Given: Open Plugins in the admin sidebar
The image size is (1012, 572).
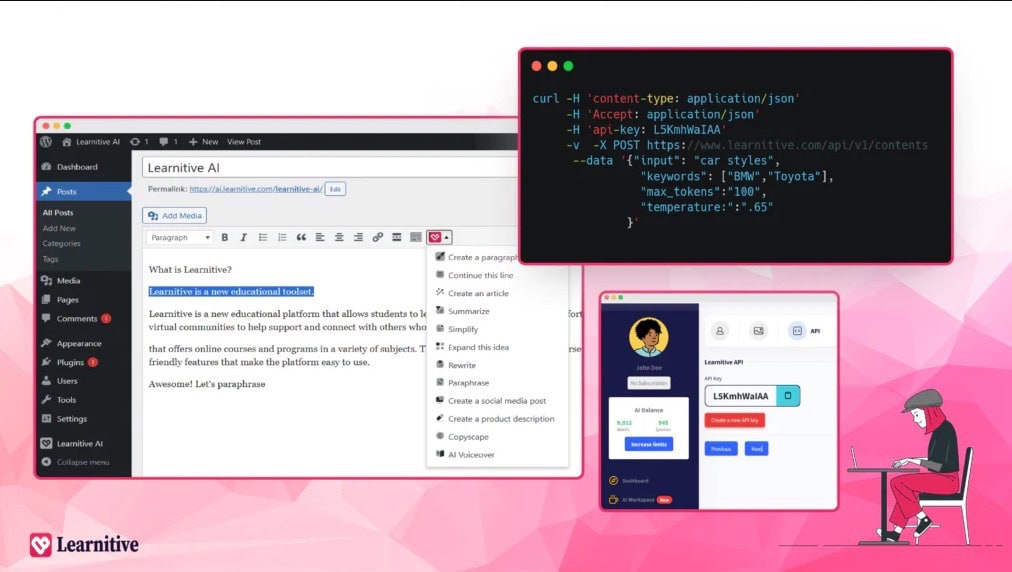Looking at the screenshot, I should [x=70, y=362].
